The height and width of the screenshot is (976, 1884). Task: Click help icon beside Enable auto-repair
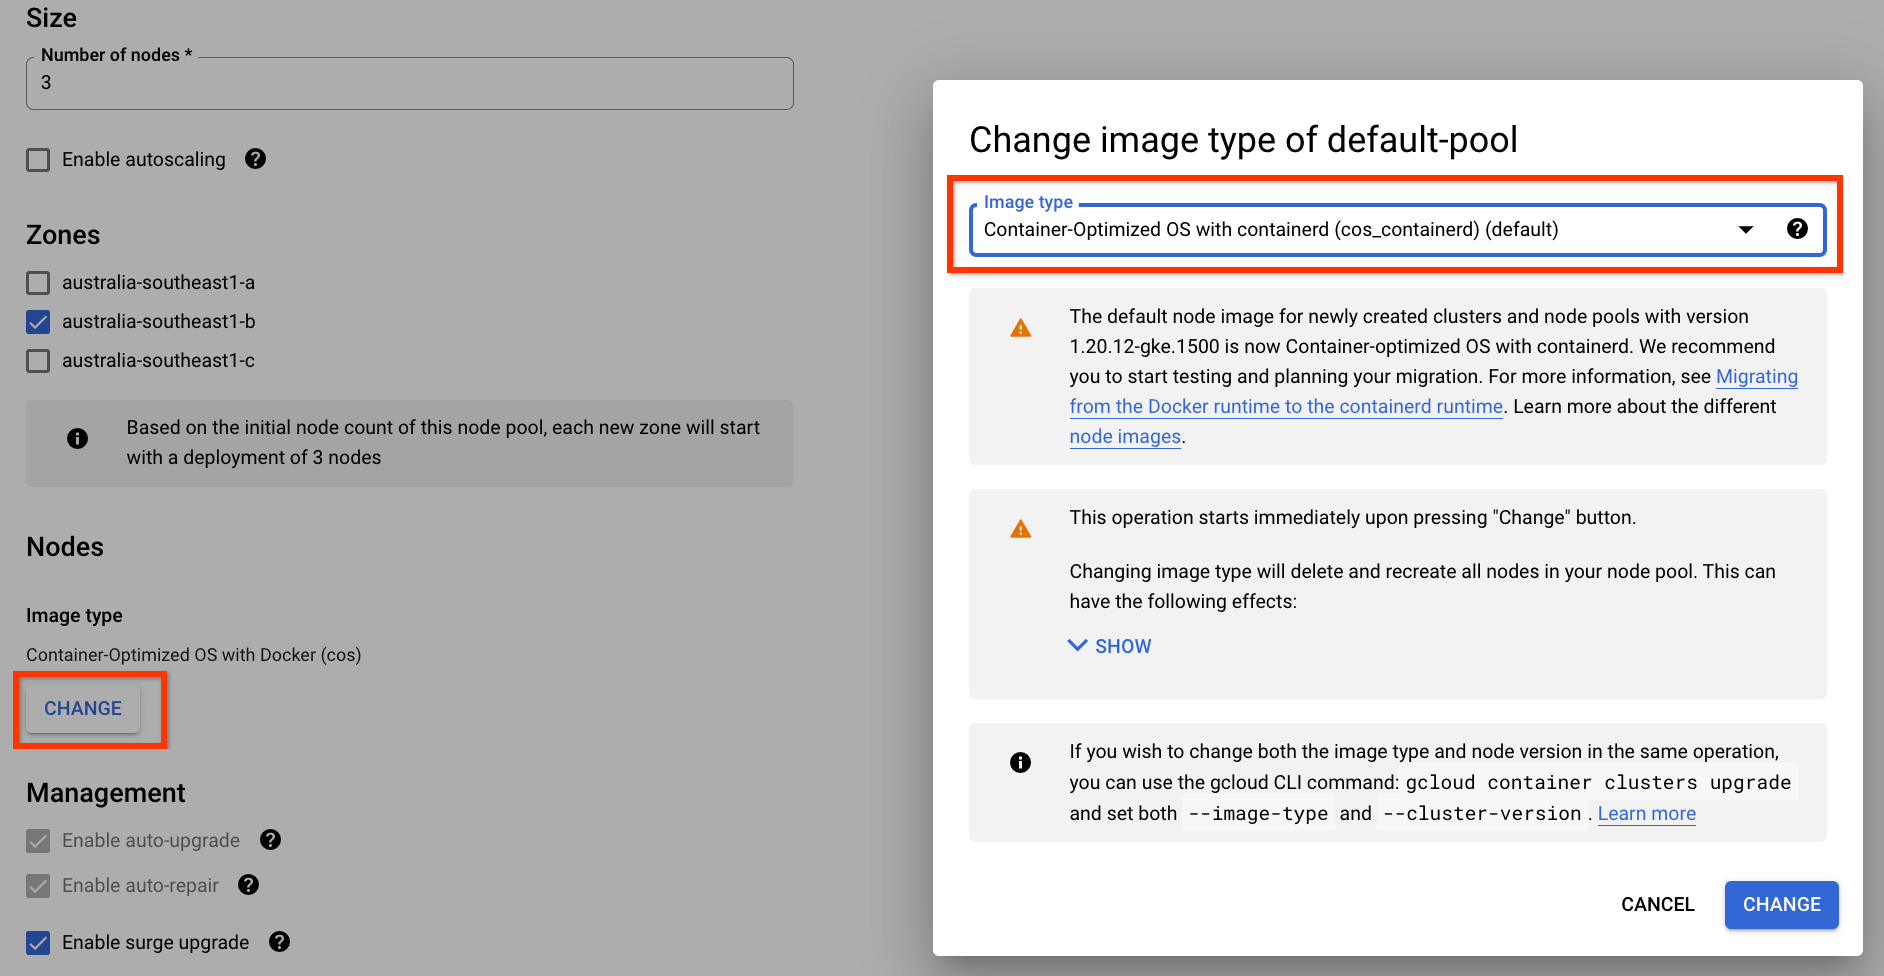tap(249, 885)
